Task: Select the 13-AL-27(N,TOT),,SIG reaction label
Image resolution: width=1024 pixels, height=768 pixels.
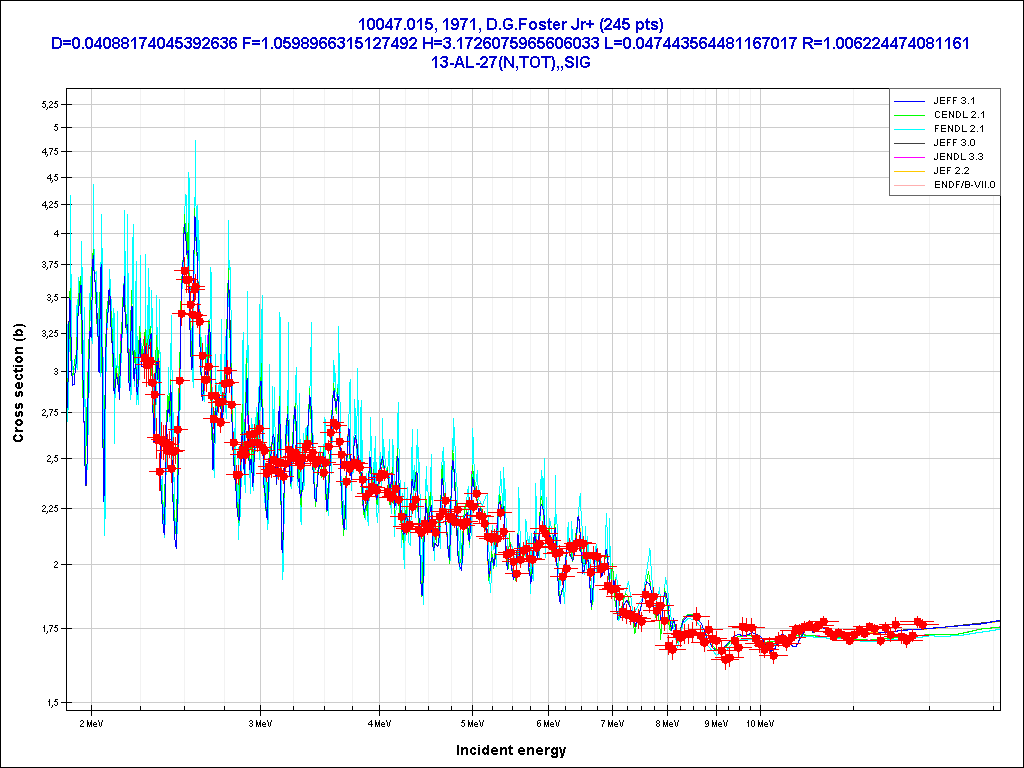Action: [511, 62]
